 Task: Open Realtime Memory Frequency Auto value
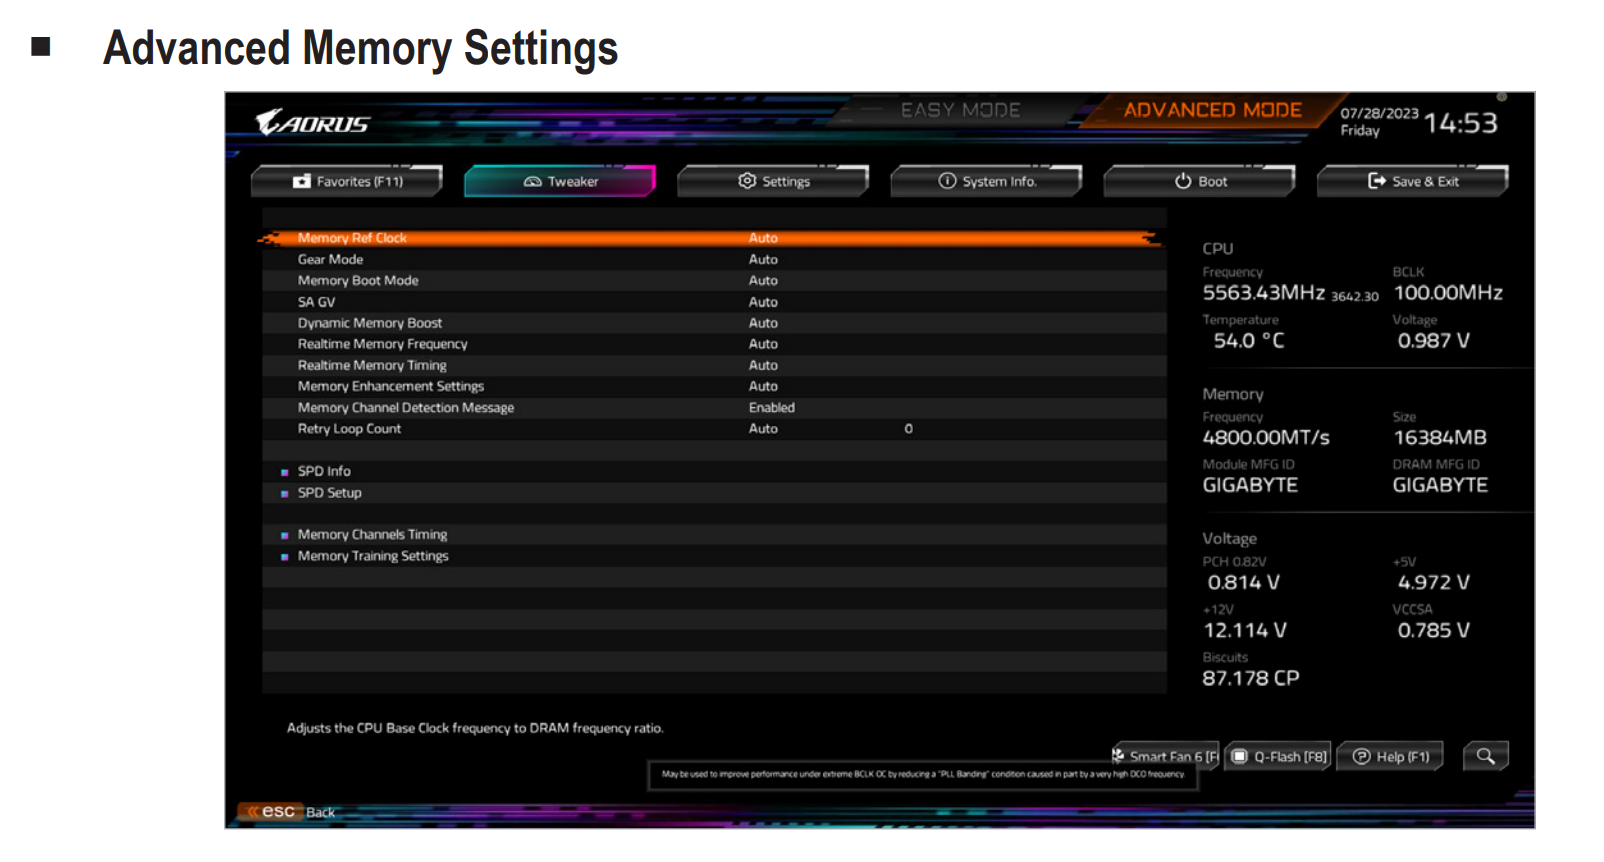point(763,344)
